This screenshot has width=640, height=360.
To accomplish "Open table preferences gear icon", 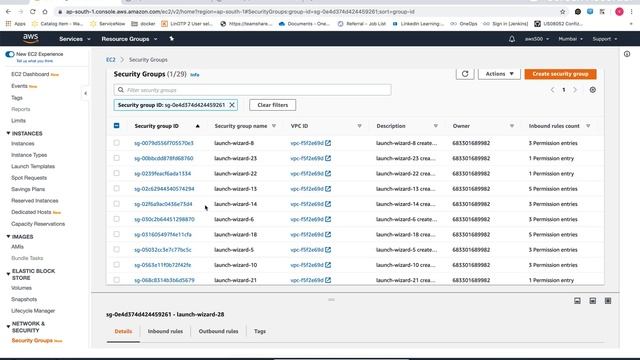I will (x=593, y=90).
